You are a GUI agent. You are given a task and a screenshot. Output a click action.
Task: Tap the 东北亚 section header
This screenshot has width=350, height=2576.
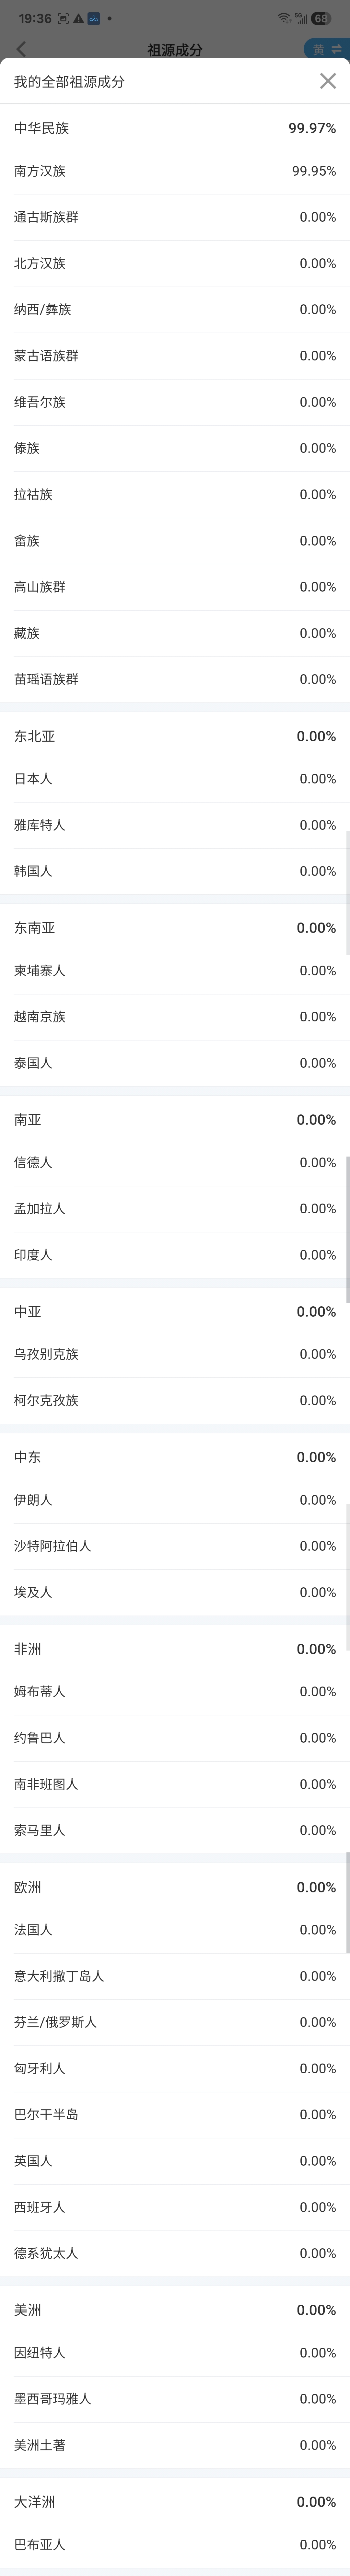click(175, 736)
